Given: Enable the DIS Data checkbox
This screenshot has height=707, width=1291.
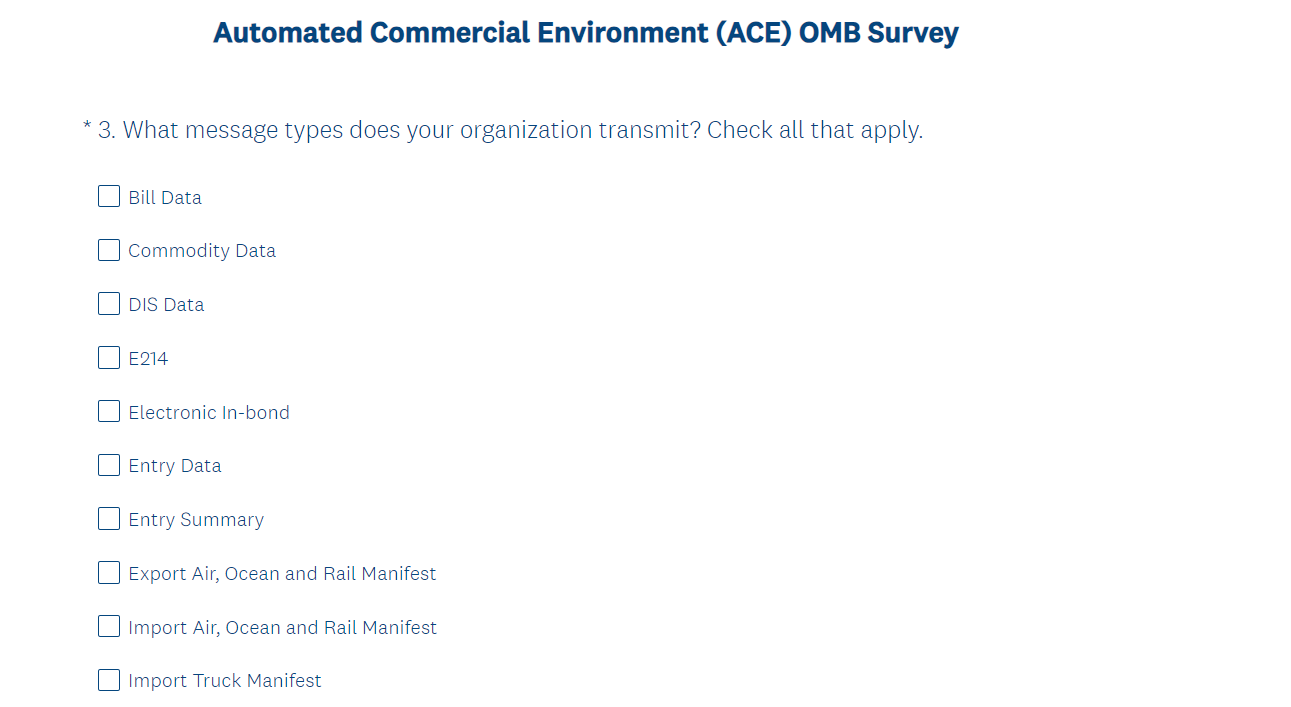Looking at the screenshot, I should click(x=109, y=304).
